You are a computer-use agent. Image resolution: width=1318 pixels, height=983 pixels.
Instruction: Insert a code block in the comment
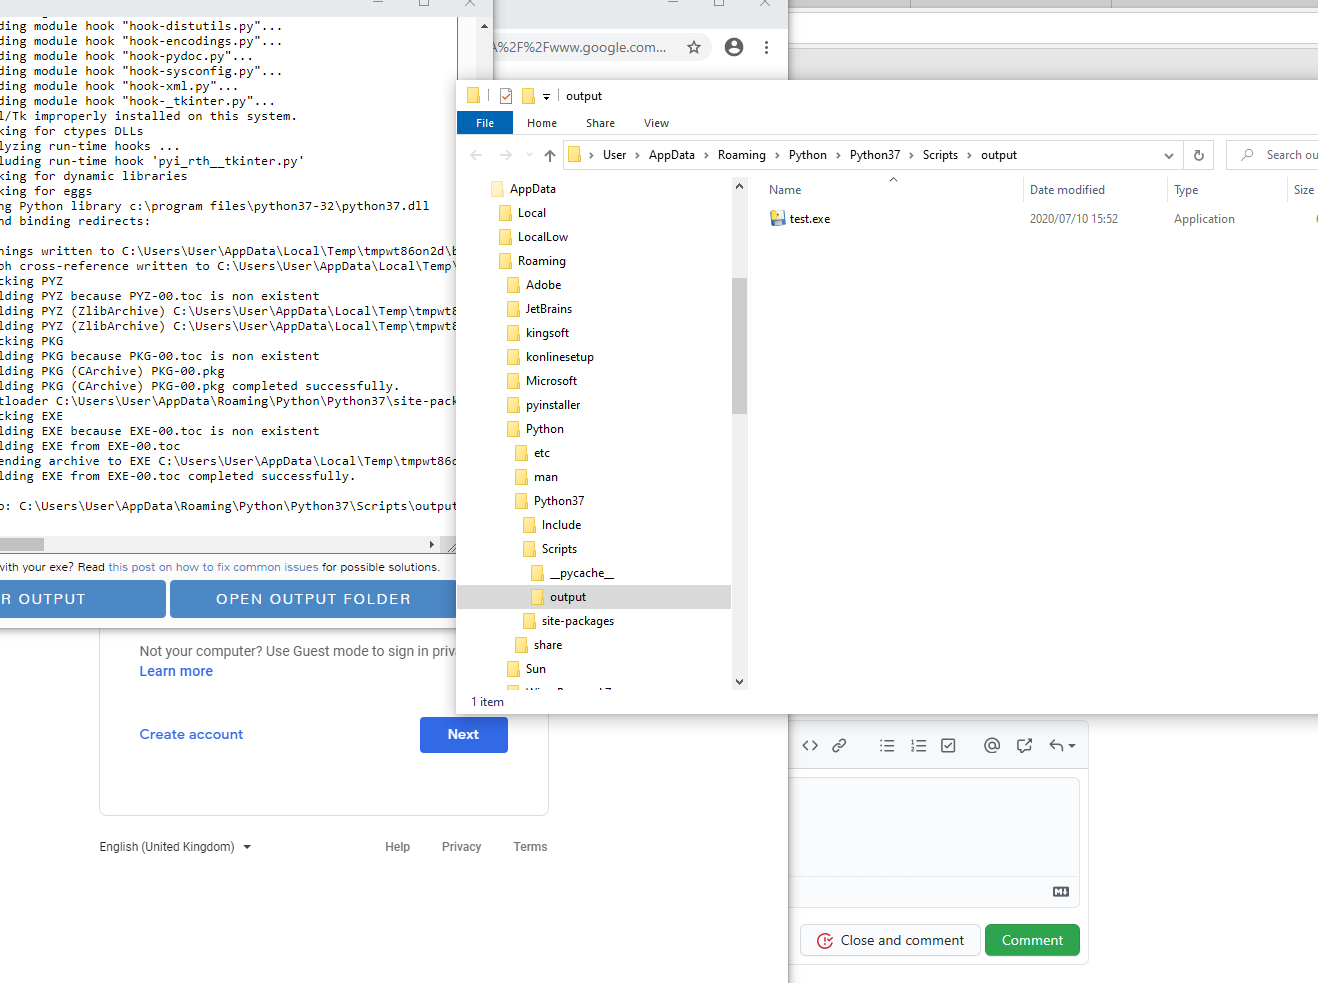810,745
